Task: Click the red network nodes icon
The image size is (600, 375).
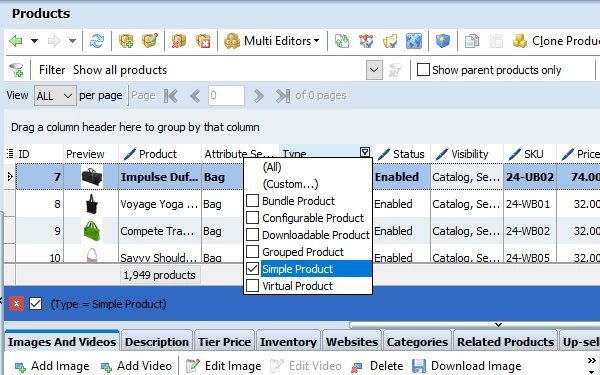Action: (x=366, y=41)
